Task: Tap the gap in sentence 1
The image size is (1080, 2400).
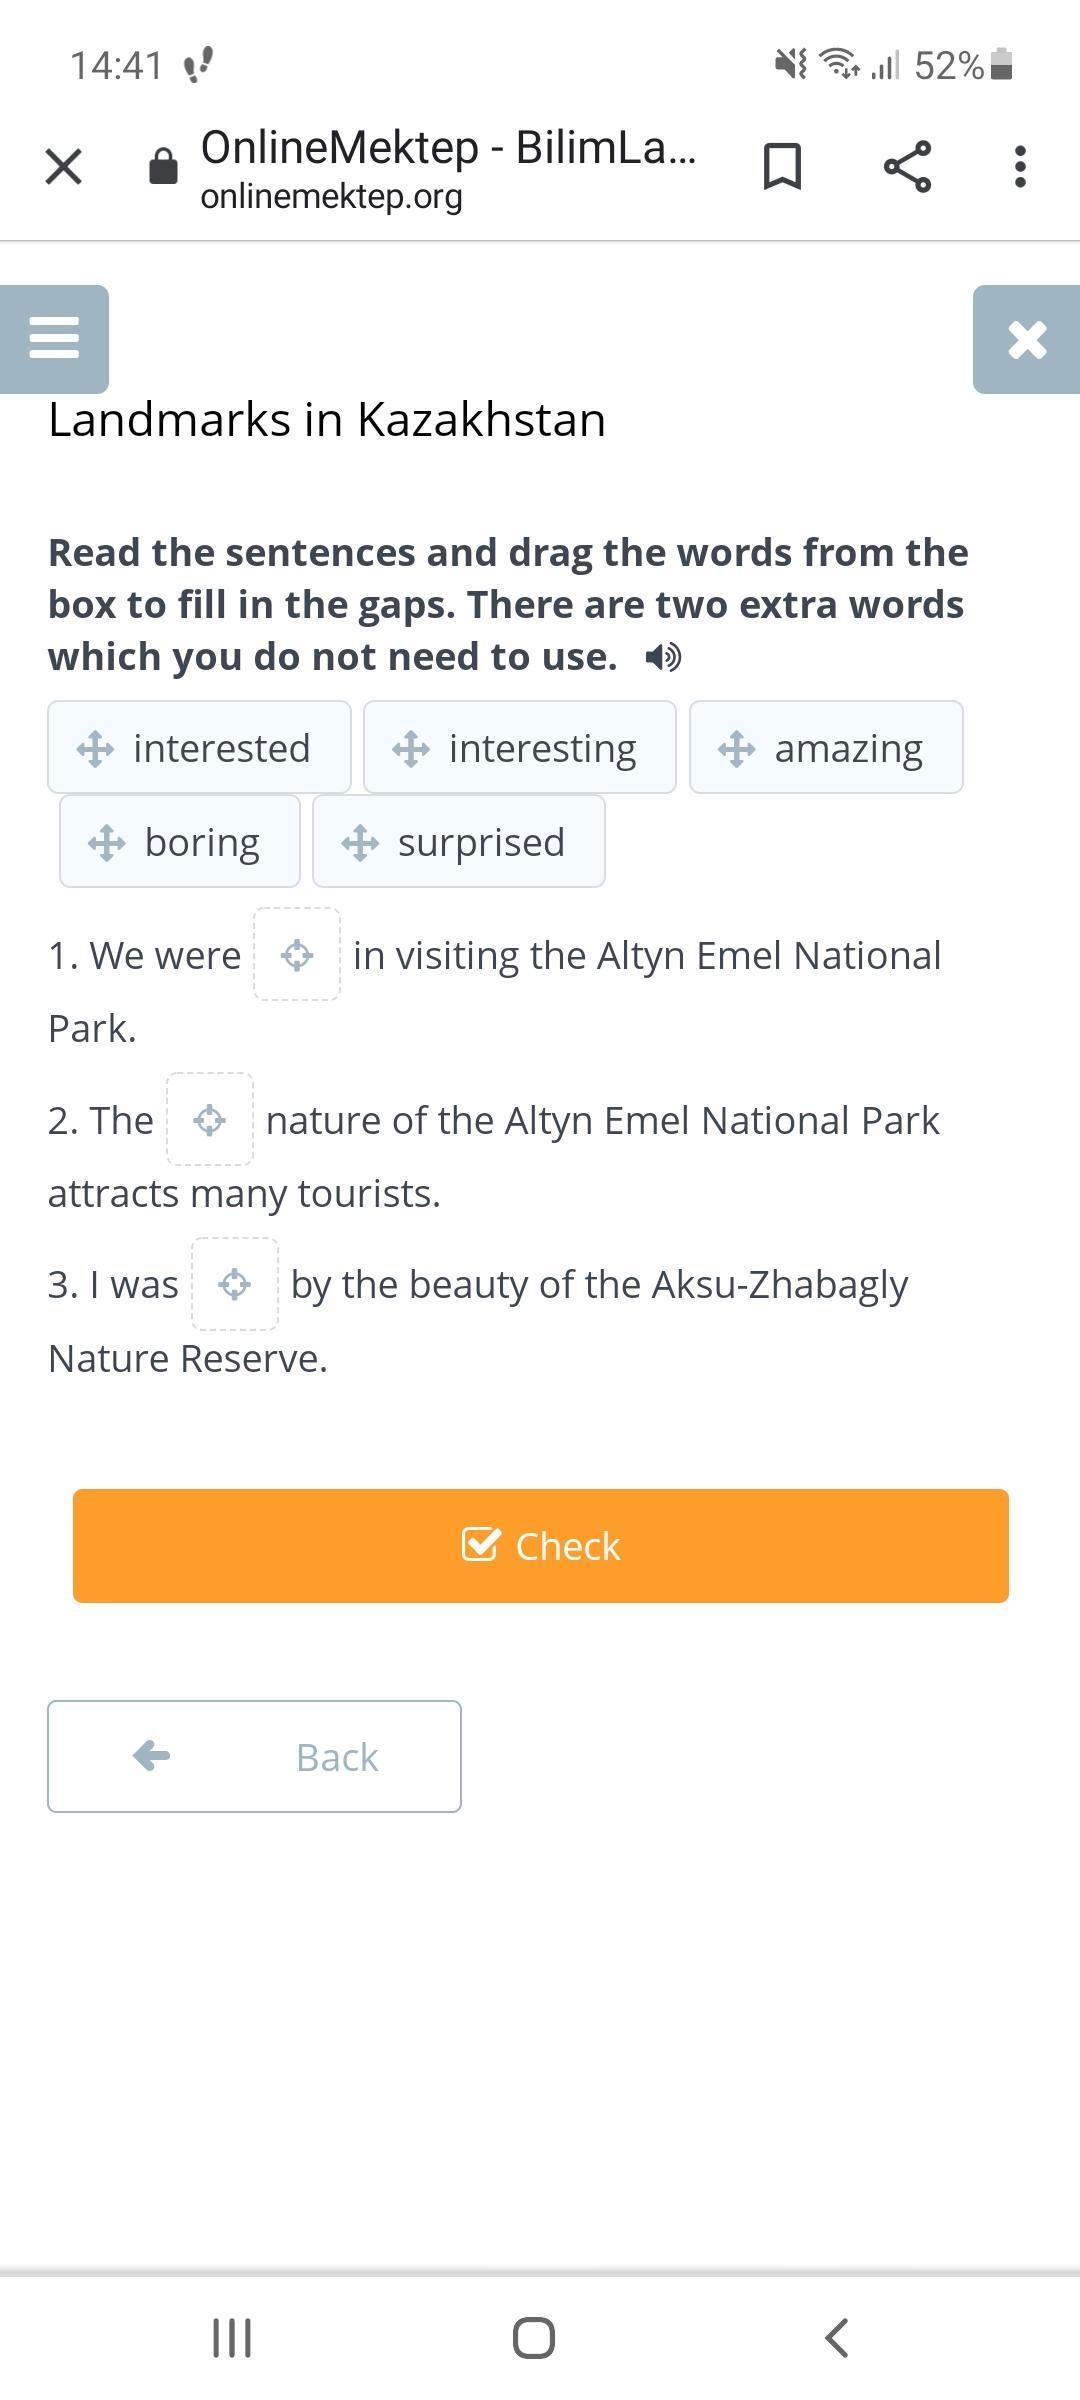Action: coord(297,955)
